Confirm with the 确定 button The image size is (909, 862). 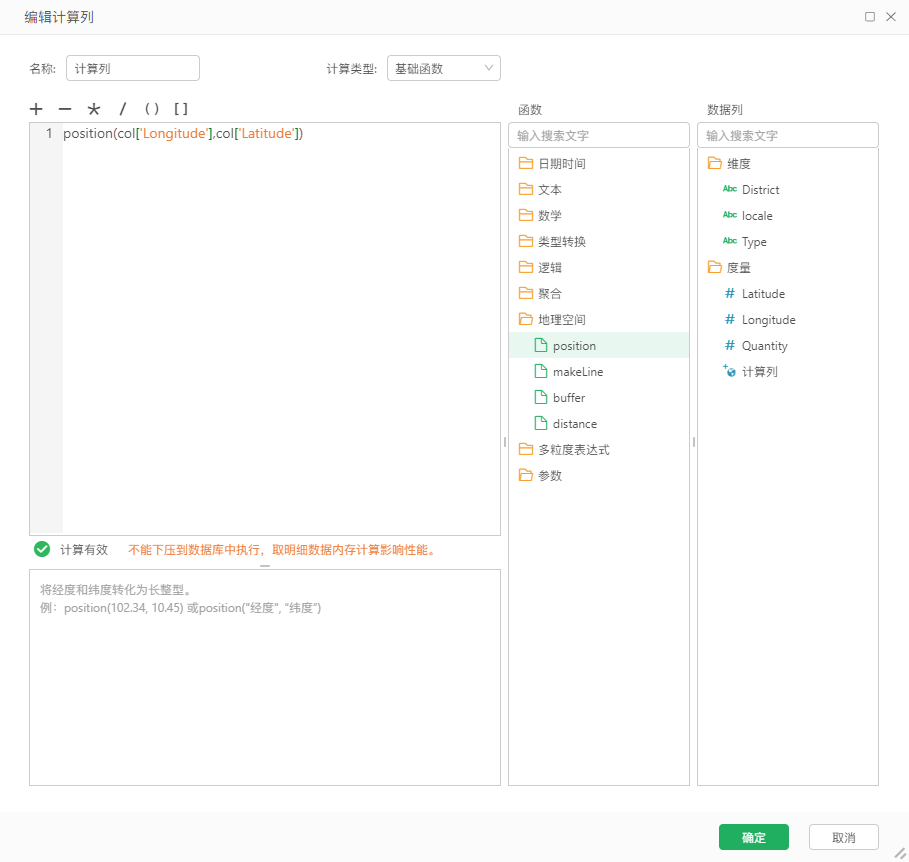click(x=754, y=837)
